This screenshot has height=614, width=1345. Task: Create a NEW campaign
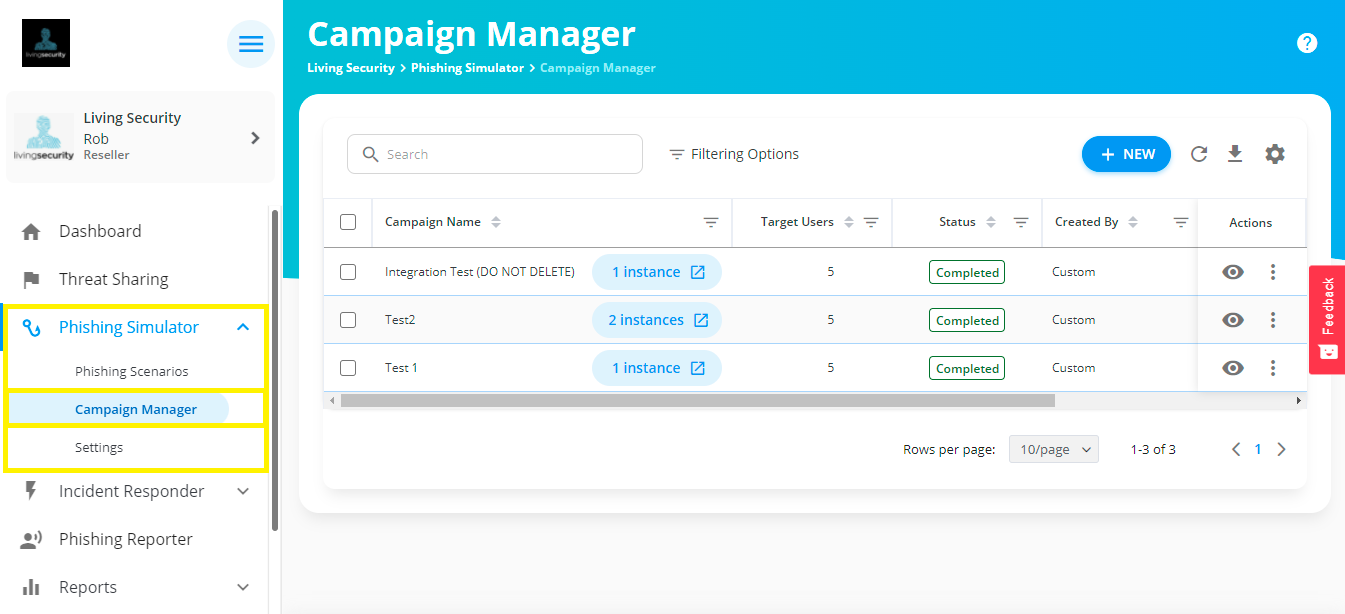pos(1126,154)
